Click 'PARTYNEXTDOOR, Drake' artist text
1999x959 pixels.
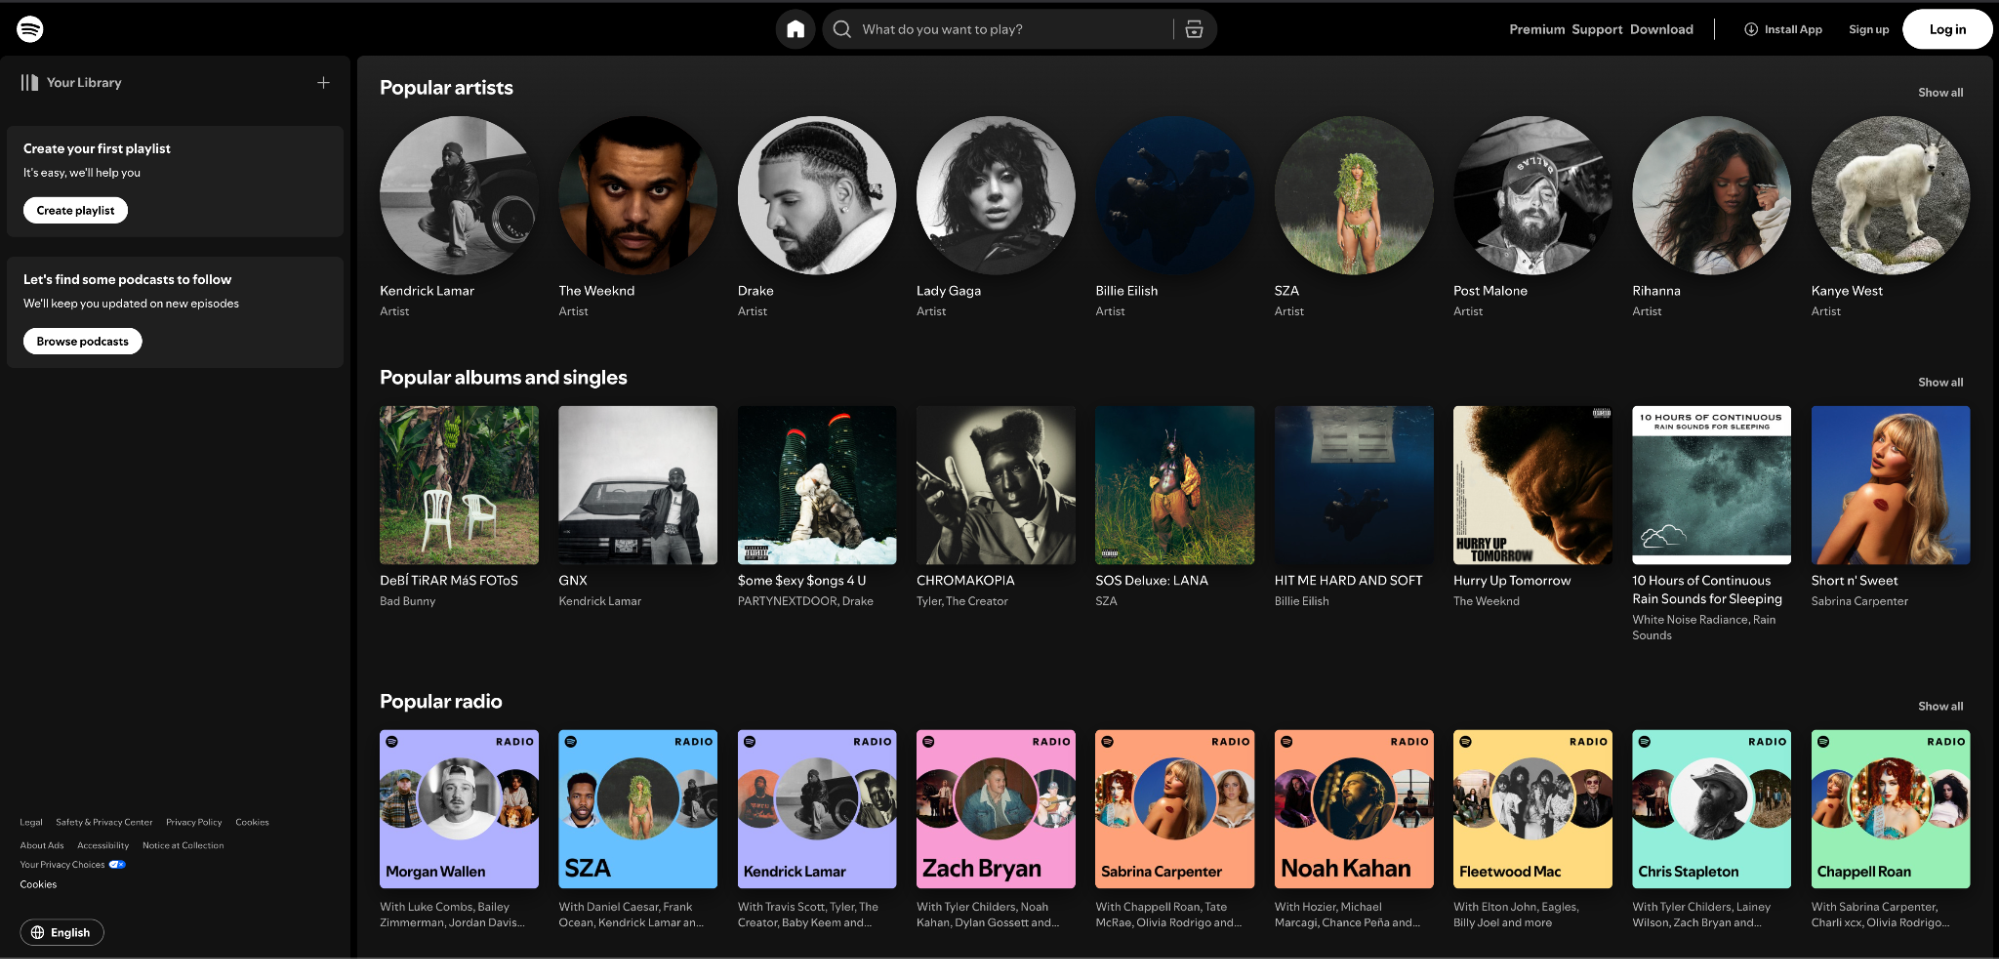(x=806, y=601)
